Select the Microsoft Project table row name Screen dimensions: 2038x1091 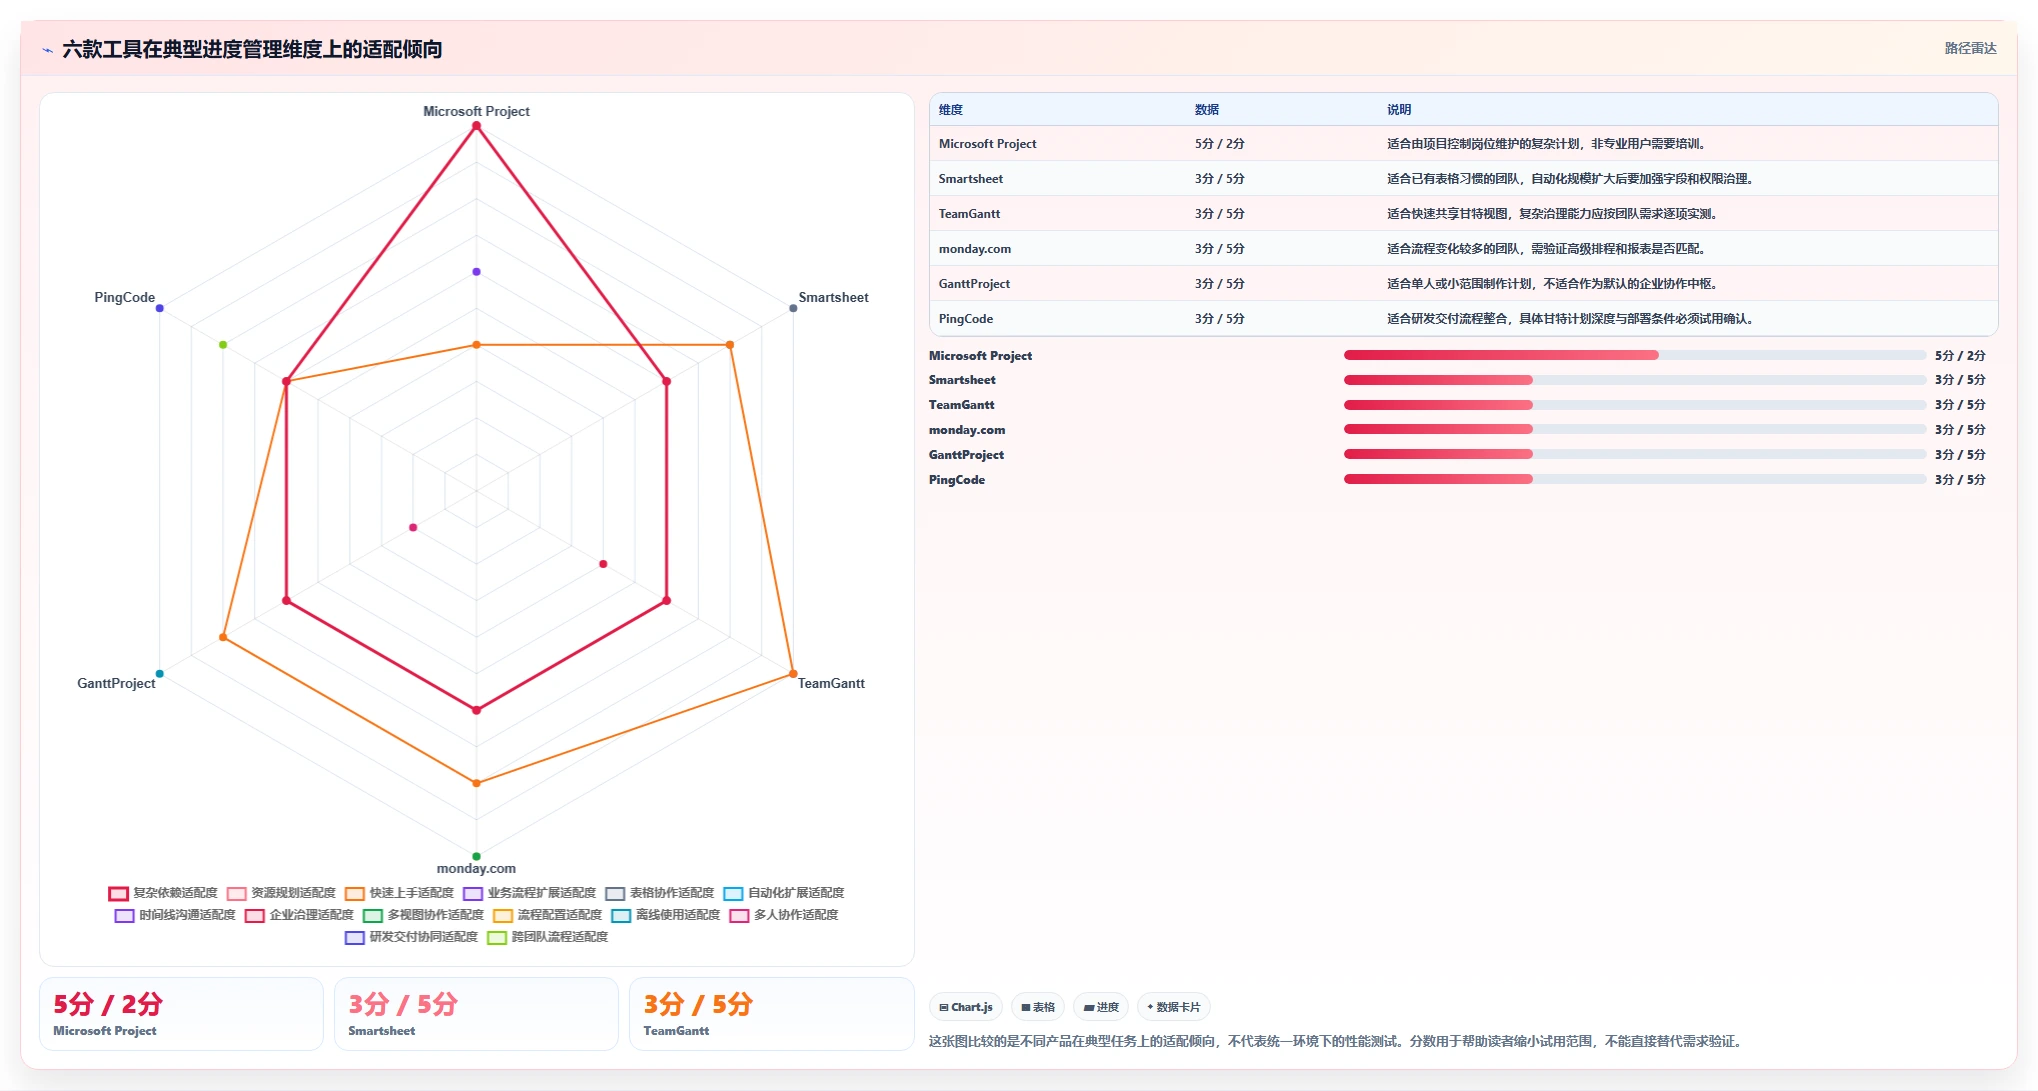click(987, 144)
